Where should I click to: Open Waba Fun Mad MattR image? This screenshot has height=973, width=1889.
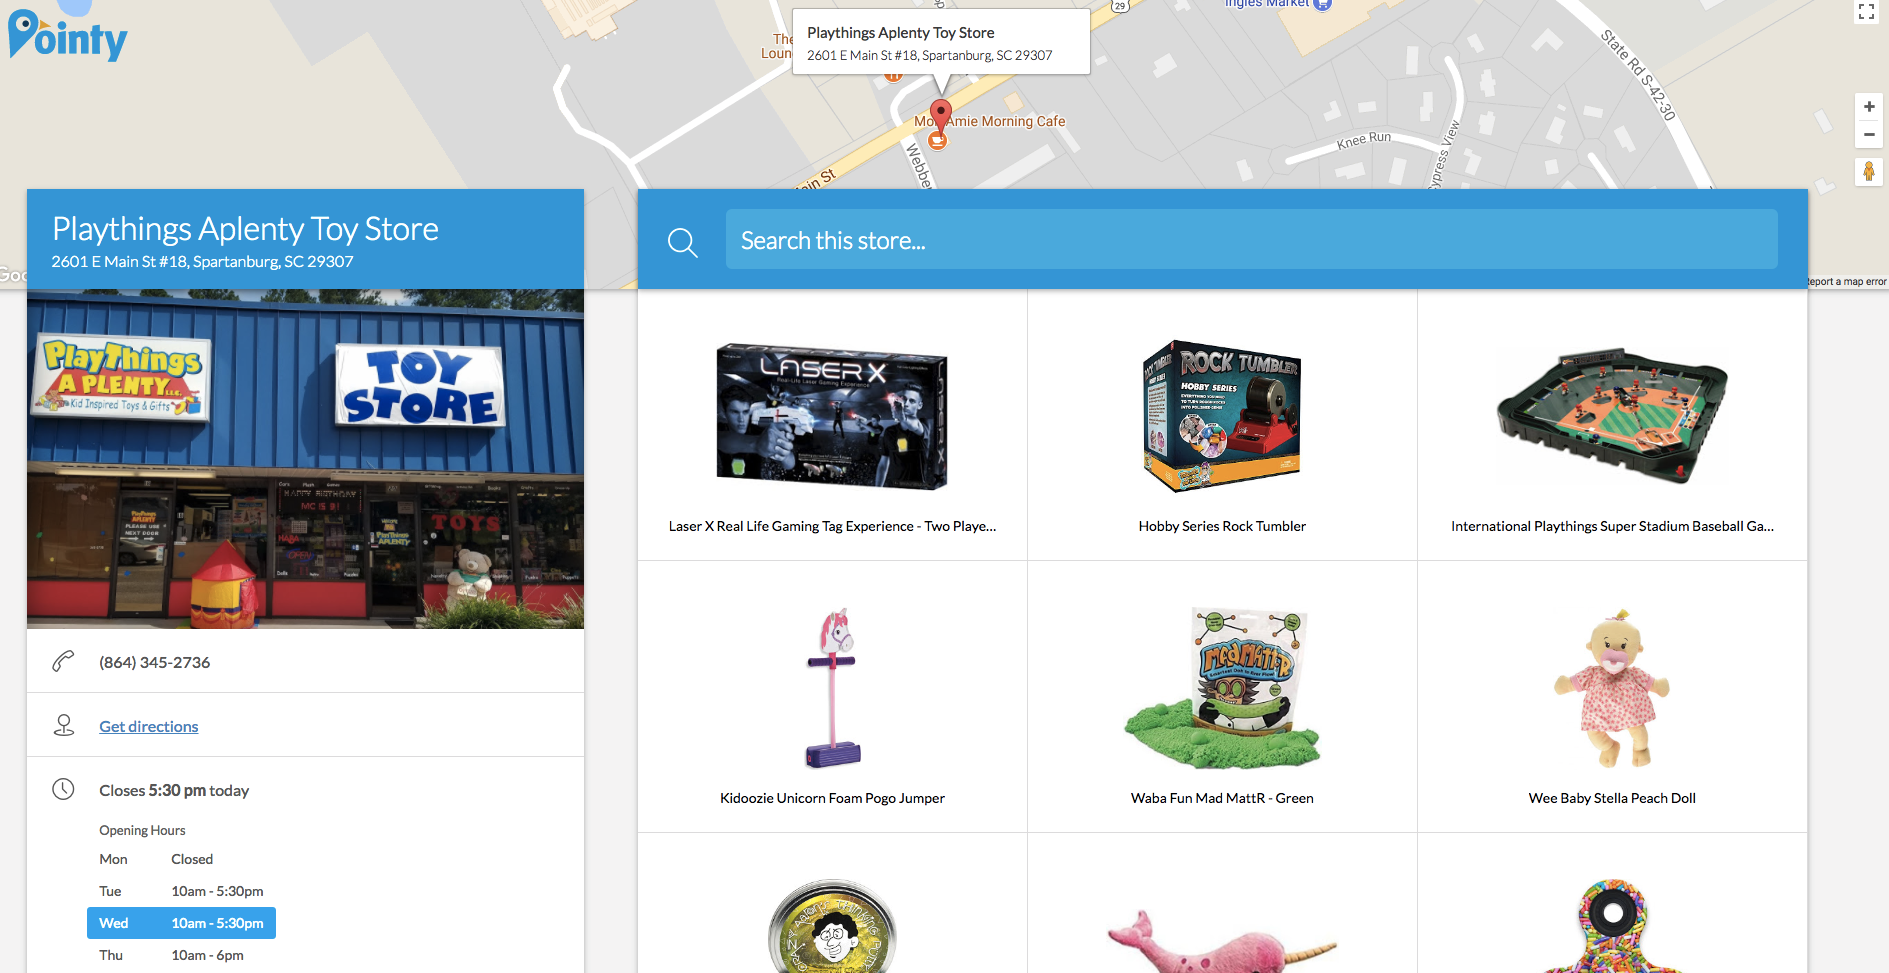[1222, 688]
